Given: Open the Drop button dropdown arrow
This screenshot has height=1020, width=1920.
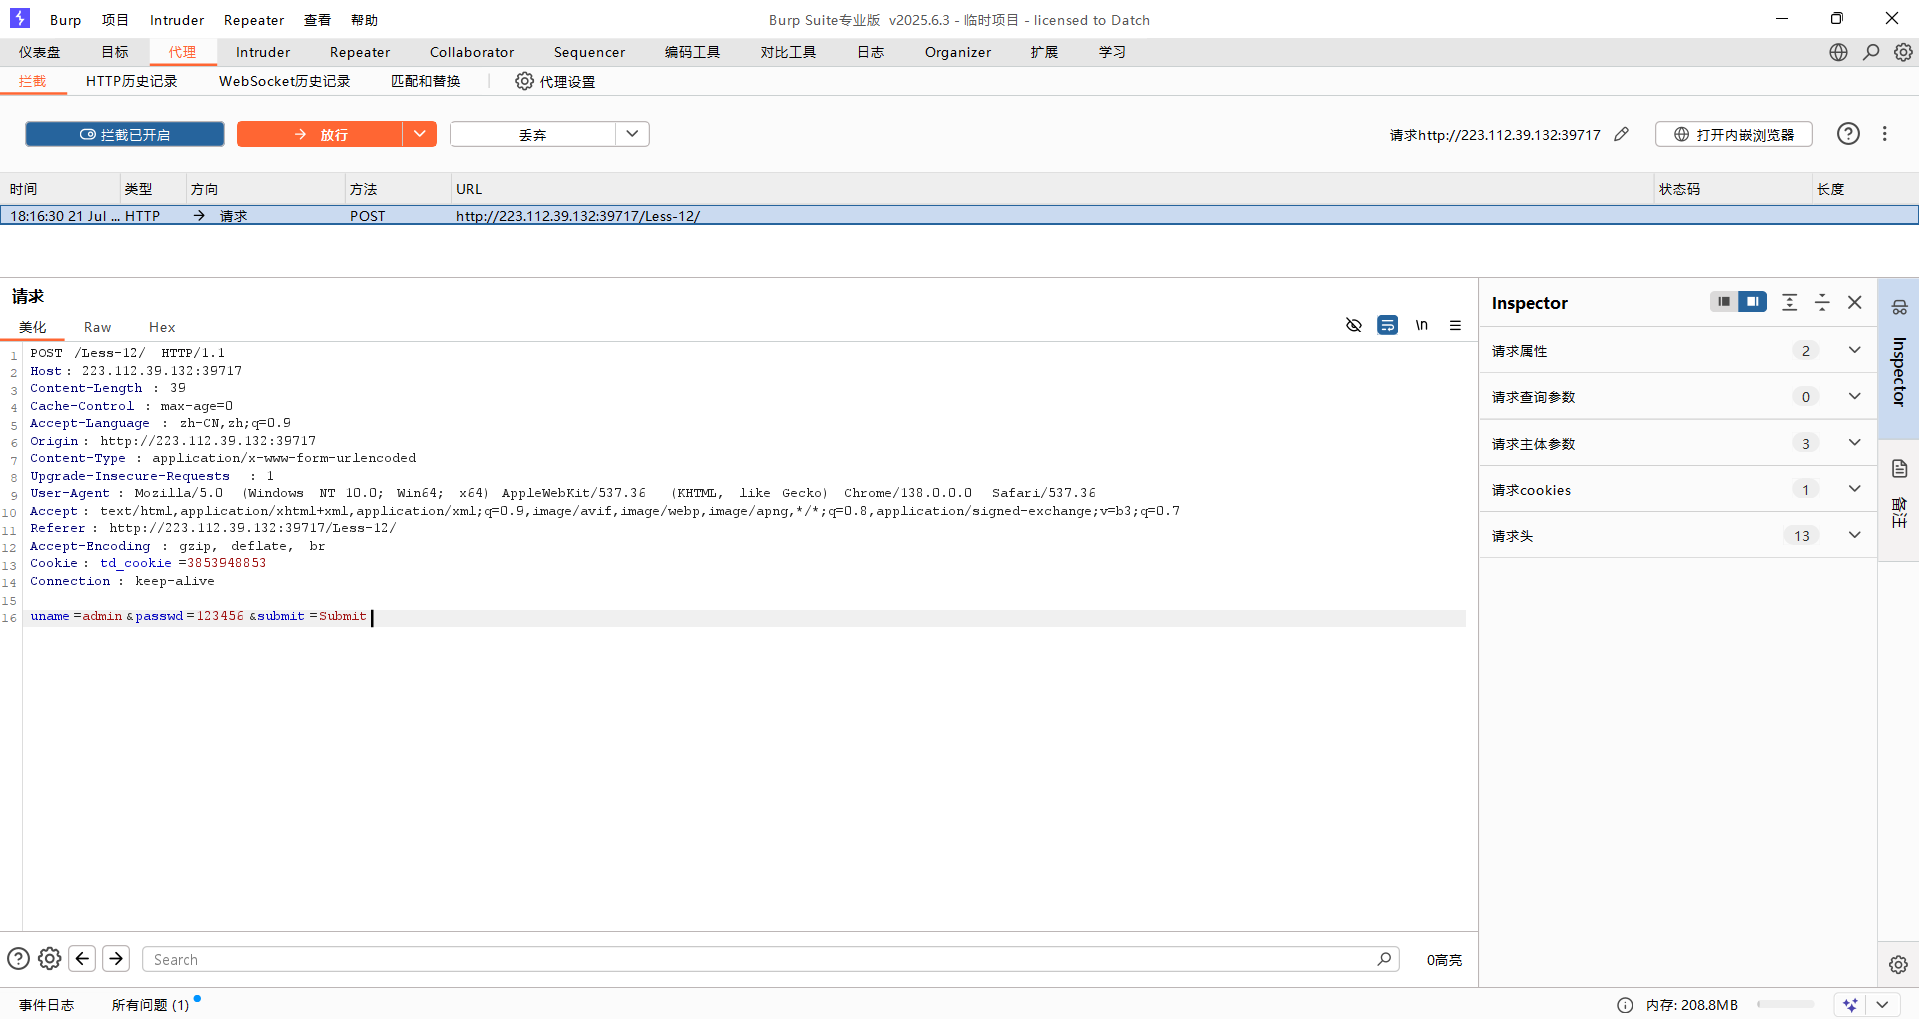Looking at the screenshot, I should (632, 134).
